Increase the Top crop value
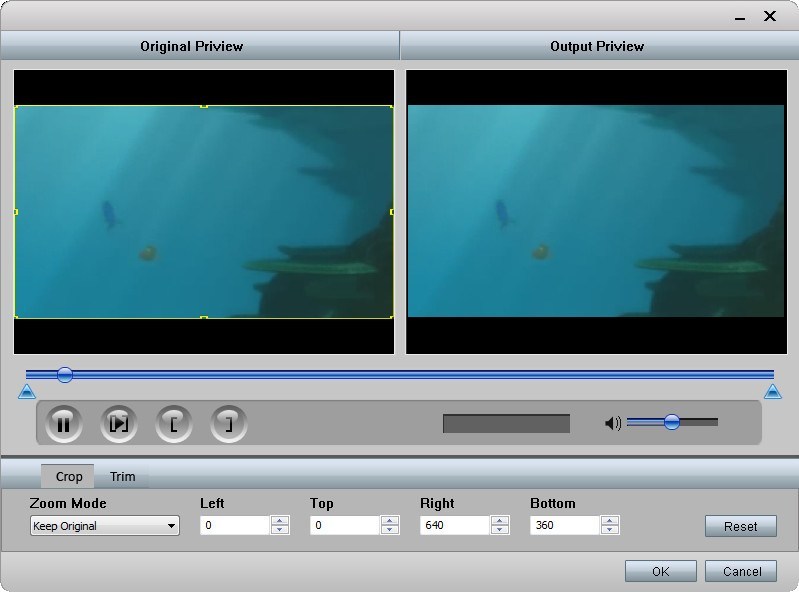This screenshot has height=592, width=799. pyautogui.click(x=390, y=521)
